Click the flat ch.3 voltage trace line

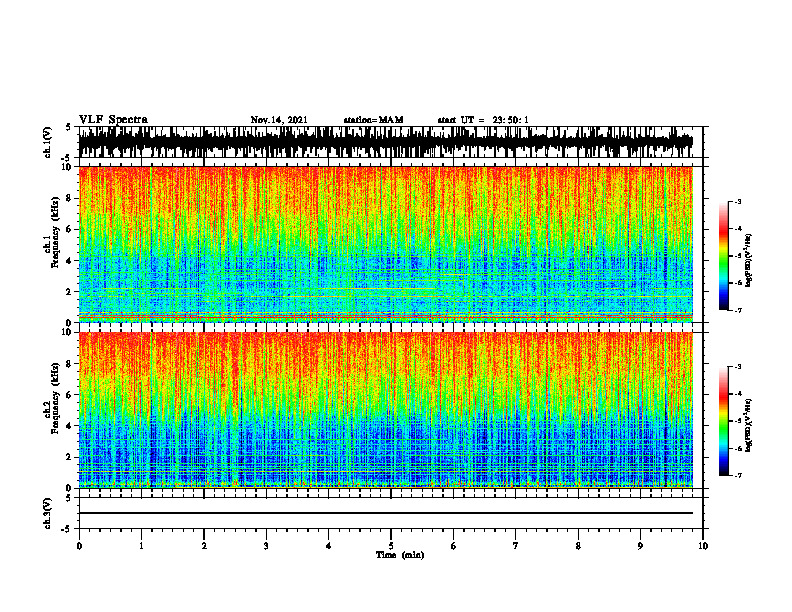[385, 513]
